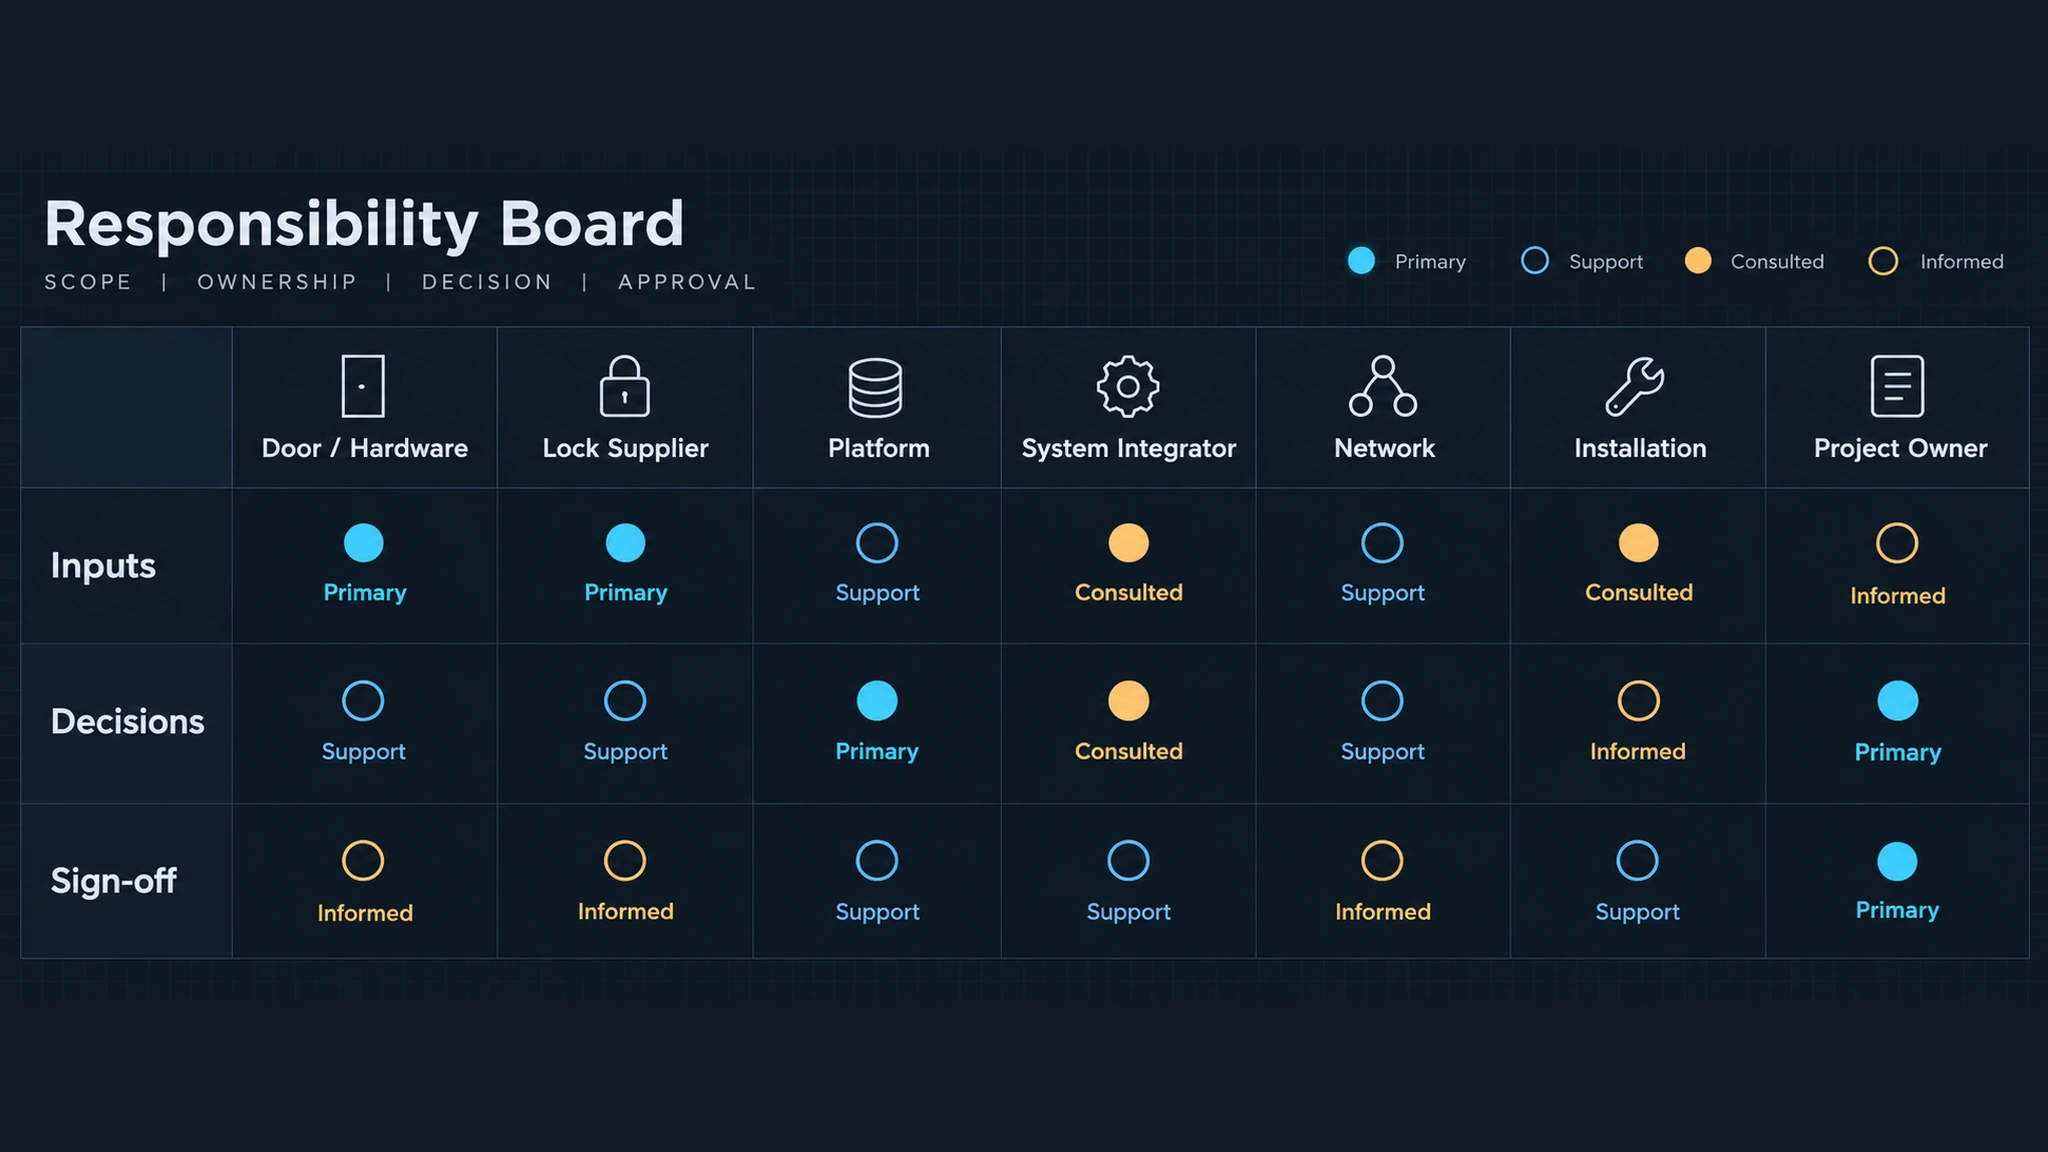
Task: Select the filled Primary dot for Inputs Door / Hardware
Action: (364, 543)
